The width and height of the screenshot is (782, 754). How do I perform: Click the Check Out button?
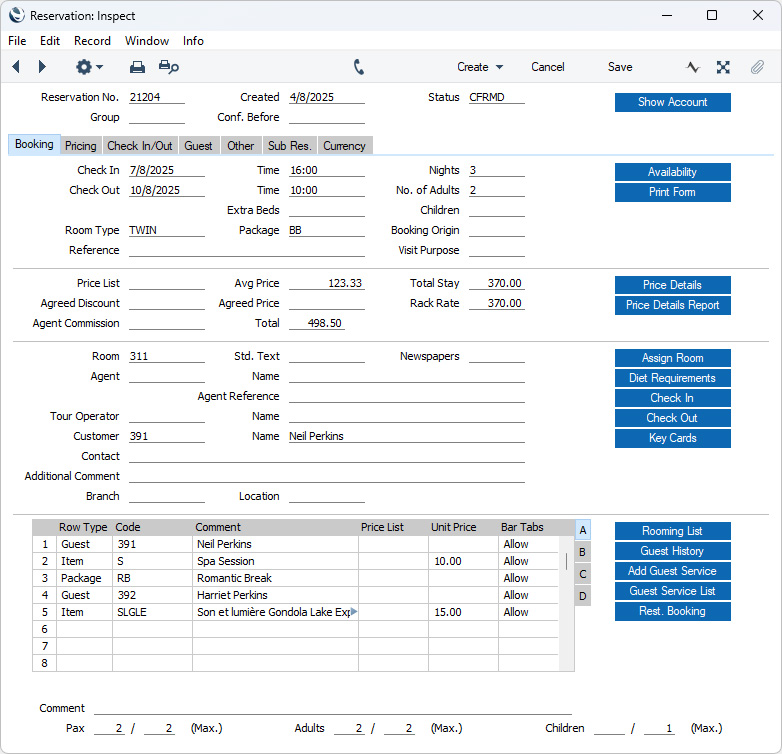pyautogui.click(x=672, y=418)
